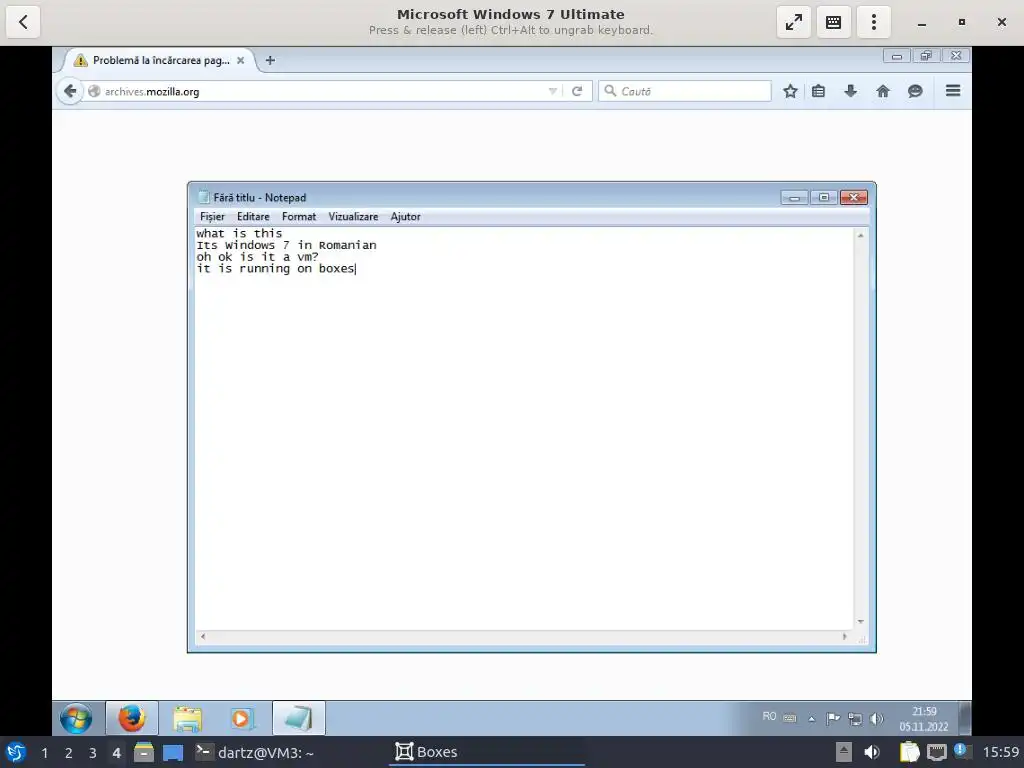Click host panel eject/removable media icon

point(844,752)
